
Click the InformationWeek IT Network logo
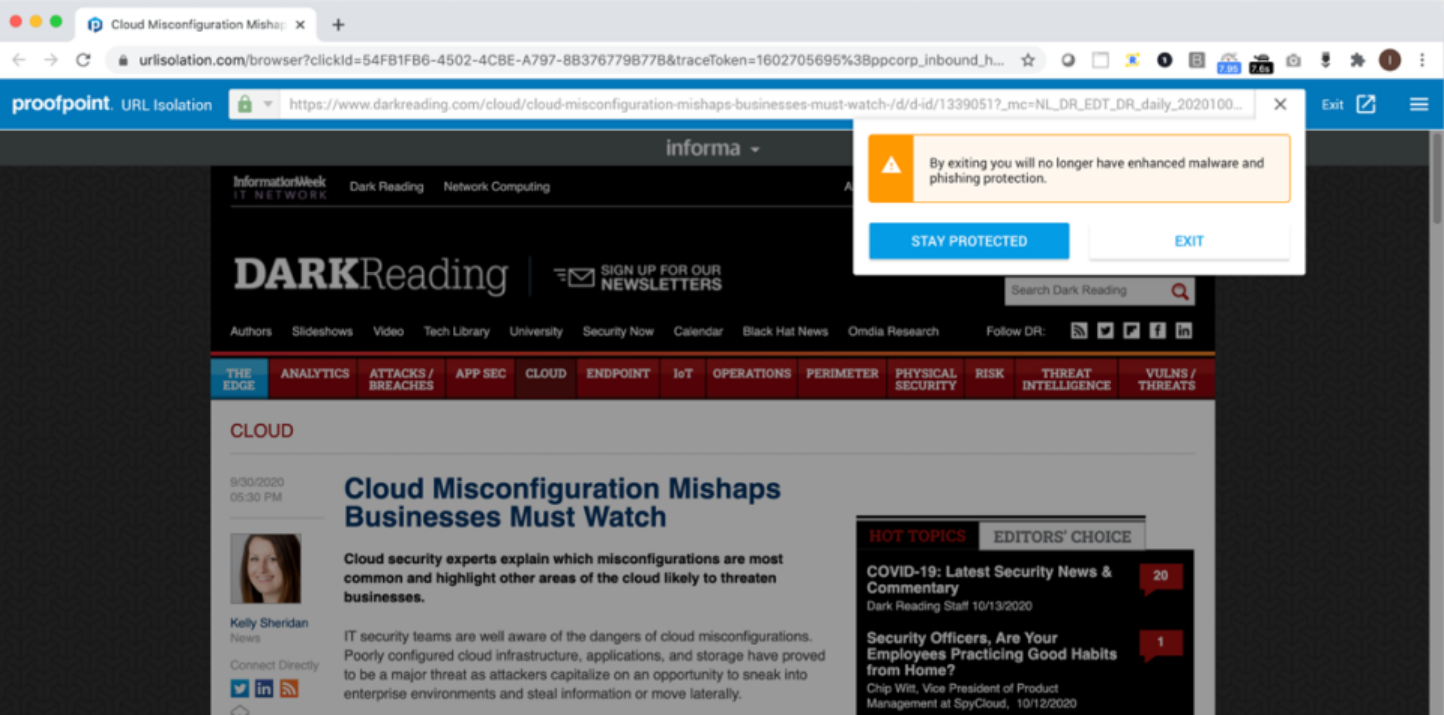280,187
